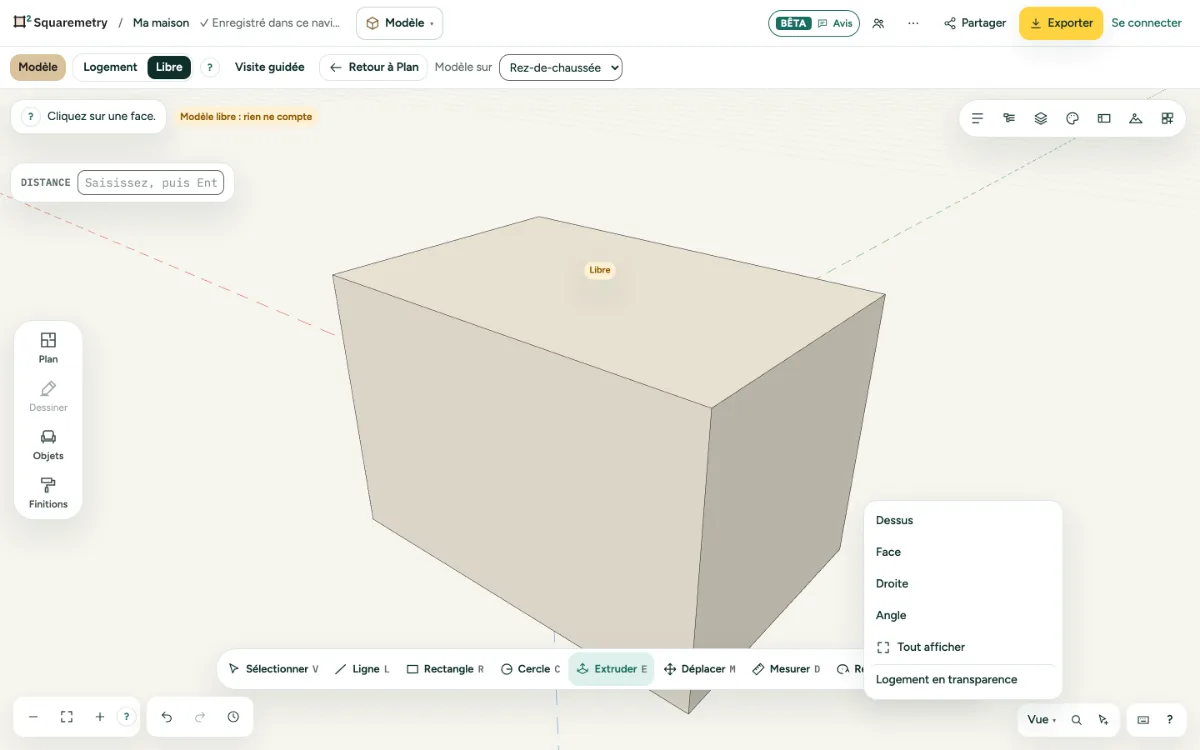Screen dimensions: 1200x750
Task: Click the side panel layout icon
Action: coord(1104,118)
